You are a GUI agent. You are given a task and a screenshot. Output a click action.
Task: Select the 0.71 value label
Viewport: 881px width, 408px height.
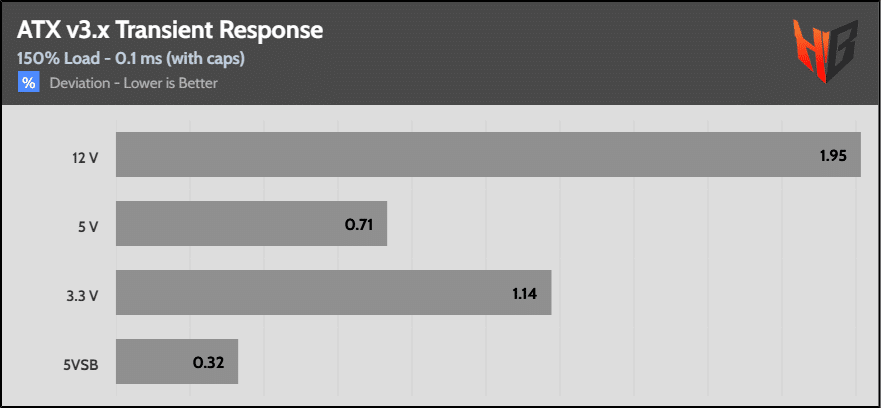point(359,224)
